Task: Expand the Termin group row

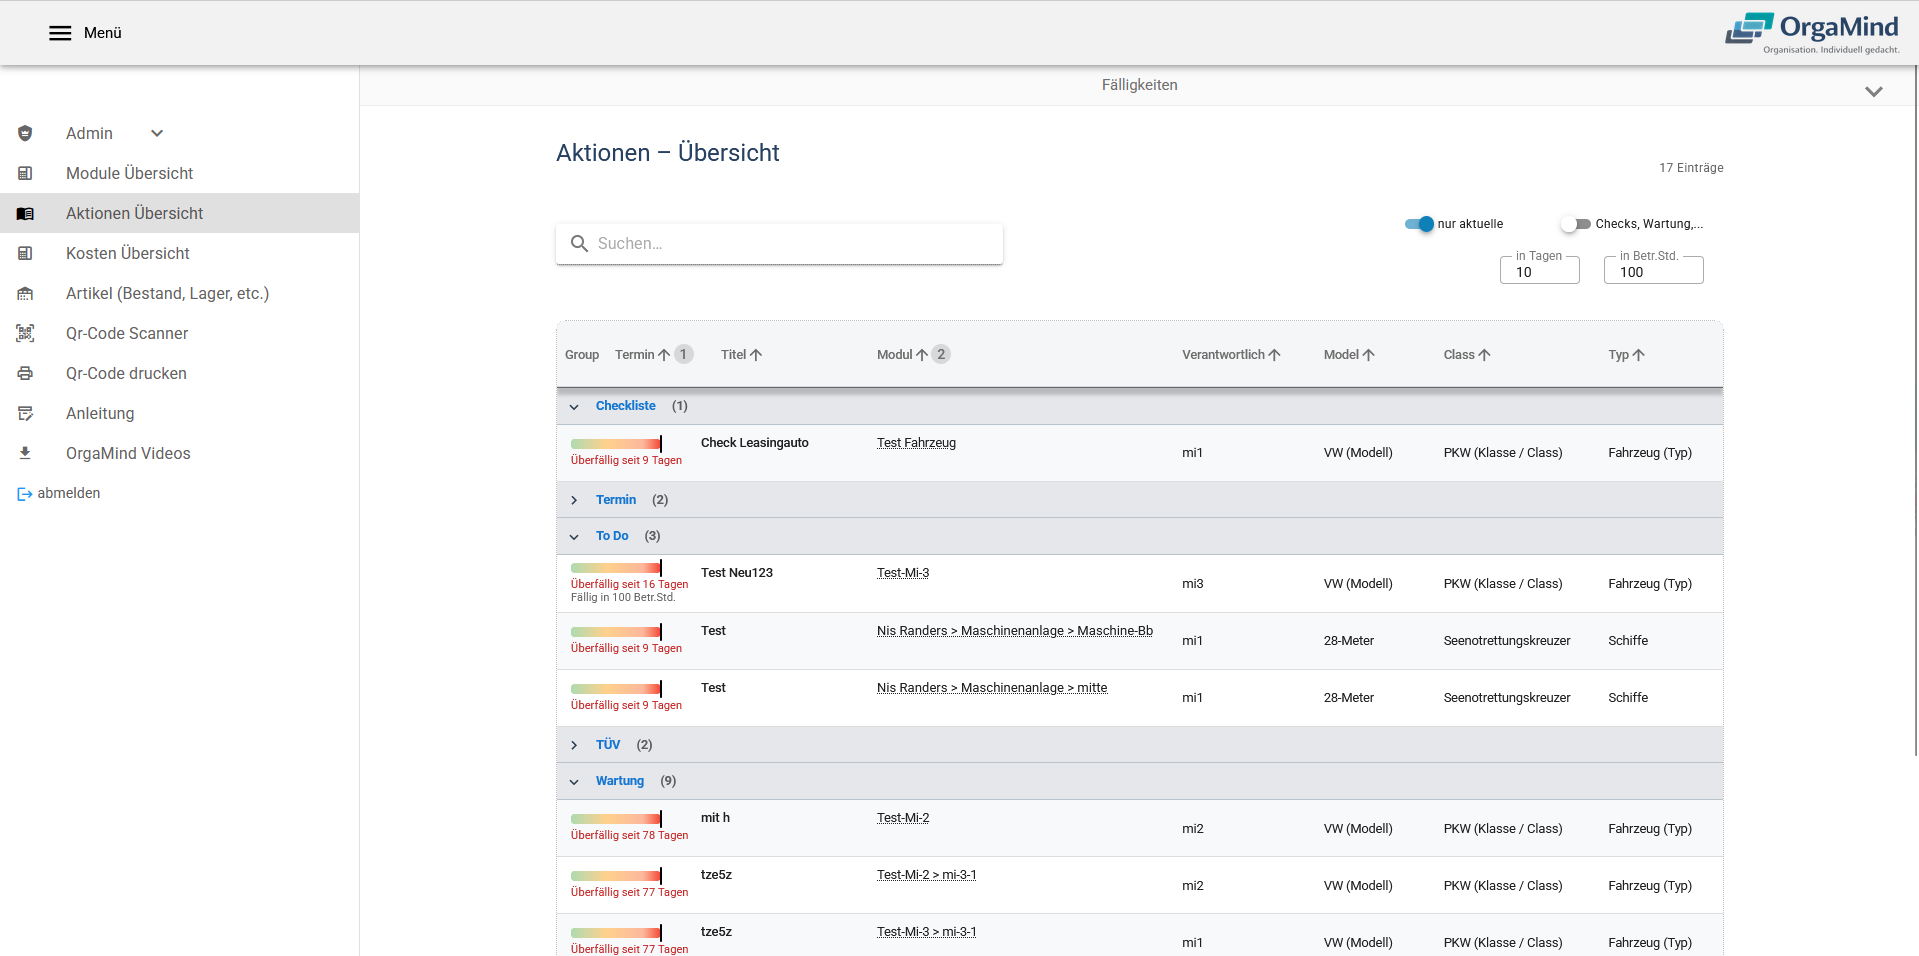Action: click(574, 500)
